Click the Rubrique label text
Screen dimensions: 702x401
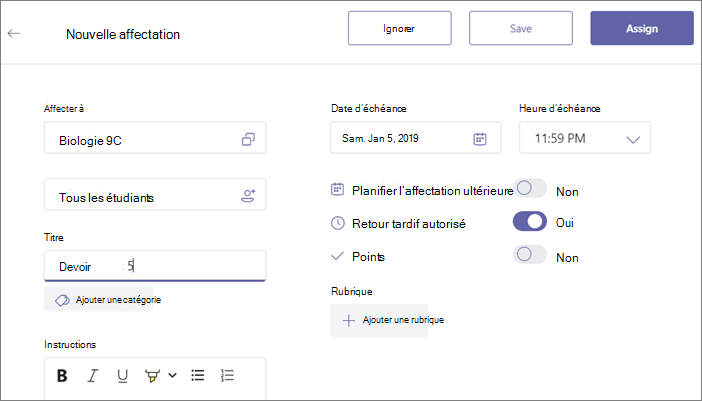tap(352, 291)
